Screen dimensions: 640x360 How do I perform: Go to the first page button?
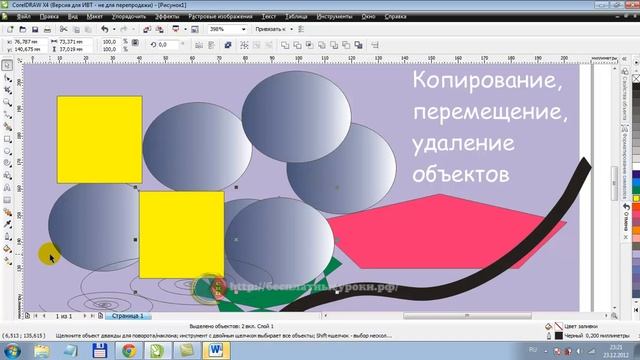(36, 316)
